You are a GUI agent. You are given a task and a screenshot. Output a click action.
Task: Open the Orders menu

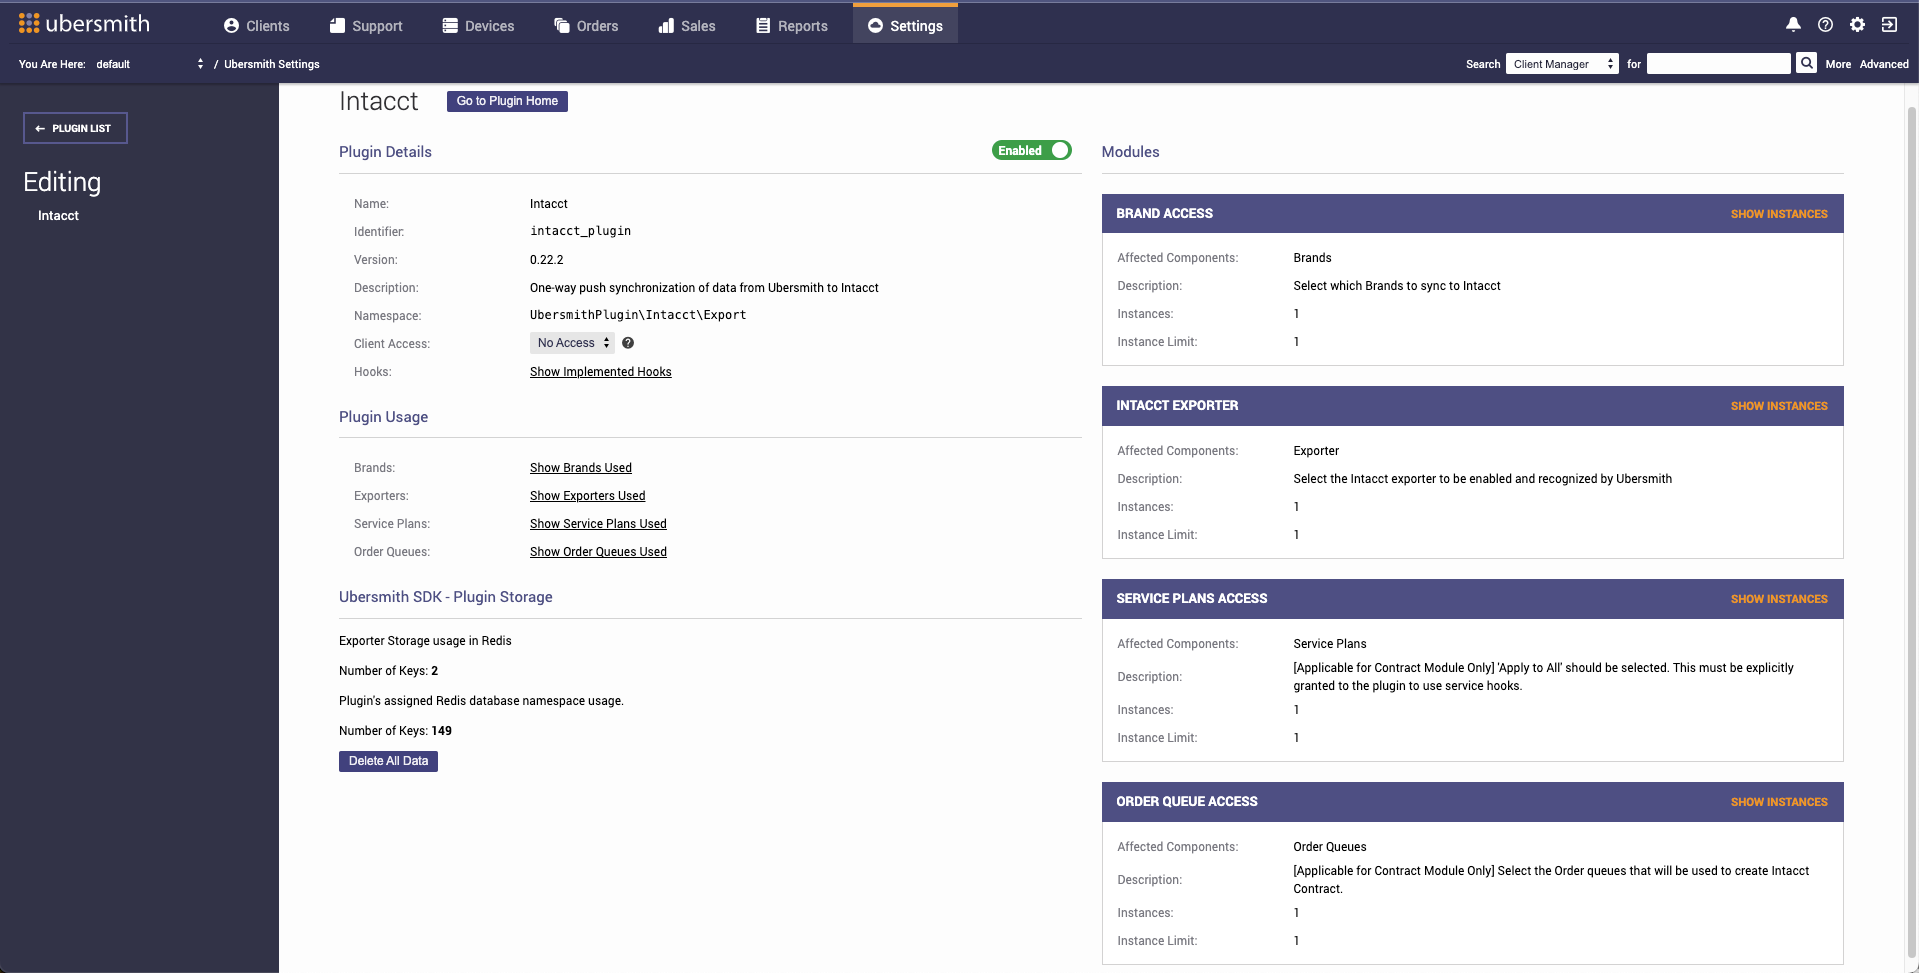click(x=587, y=26)
